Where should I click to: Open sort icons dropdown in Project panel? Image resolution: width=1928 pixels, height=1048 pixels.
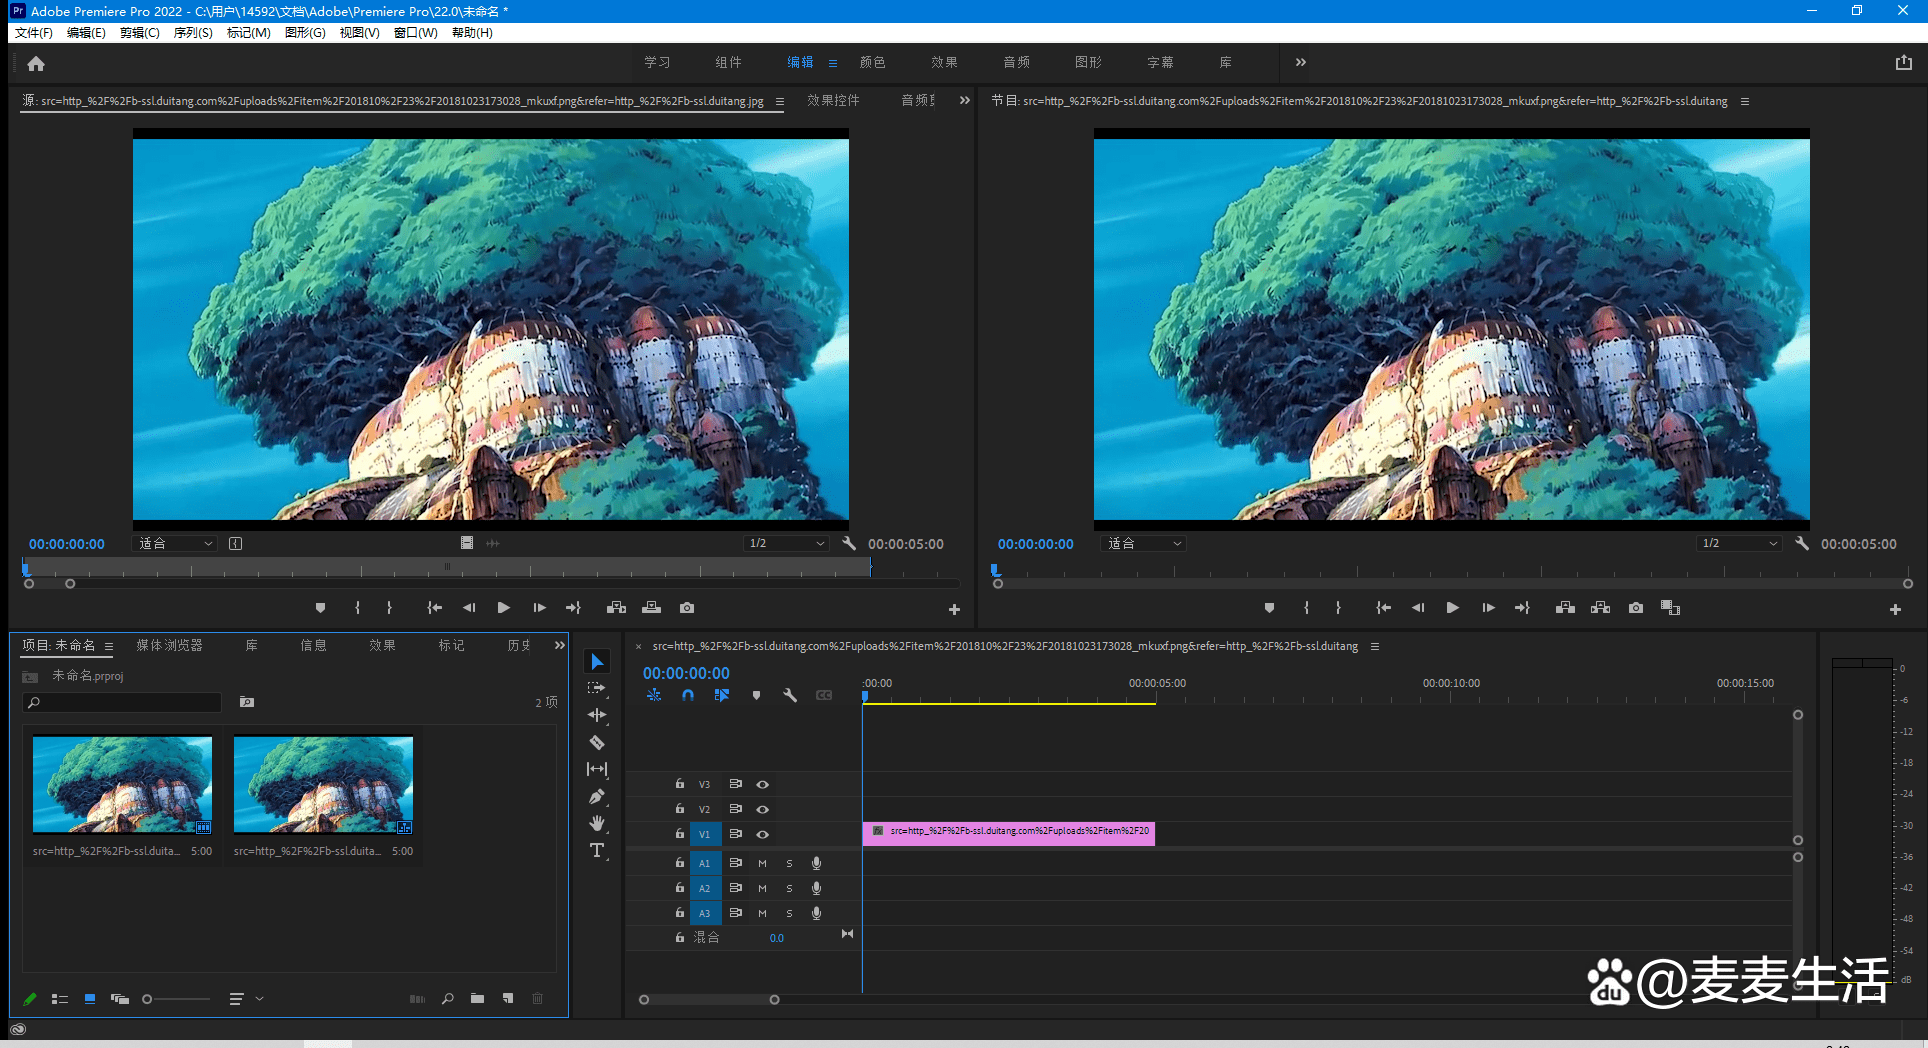click(246, 998)
